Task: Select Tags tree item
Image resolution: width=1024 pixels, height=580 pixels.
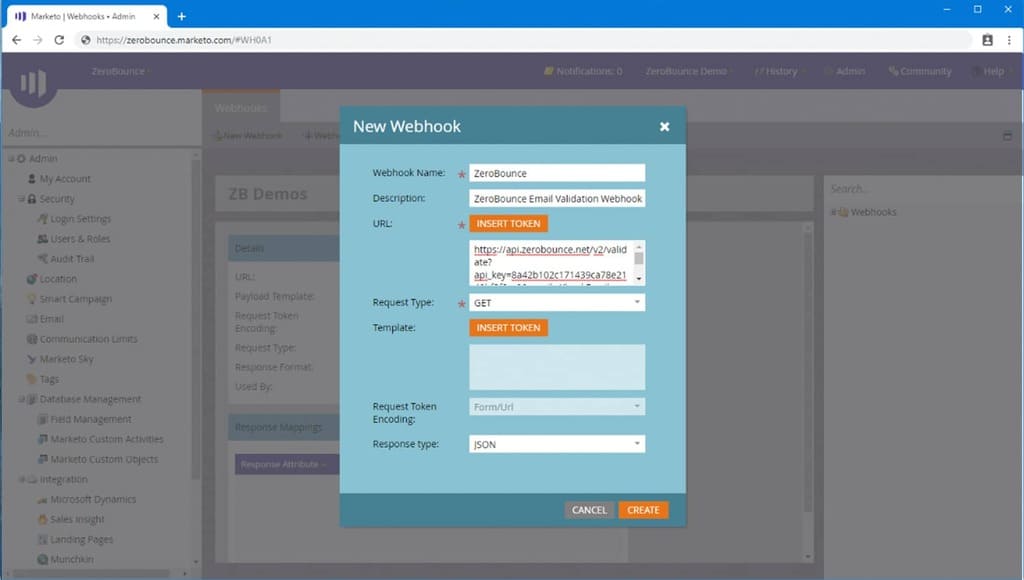Action: coord(49,379)
